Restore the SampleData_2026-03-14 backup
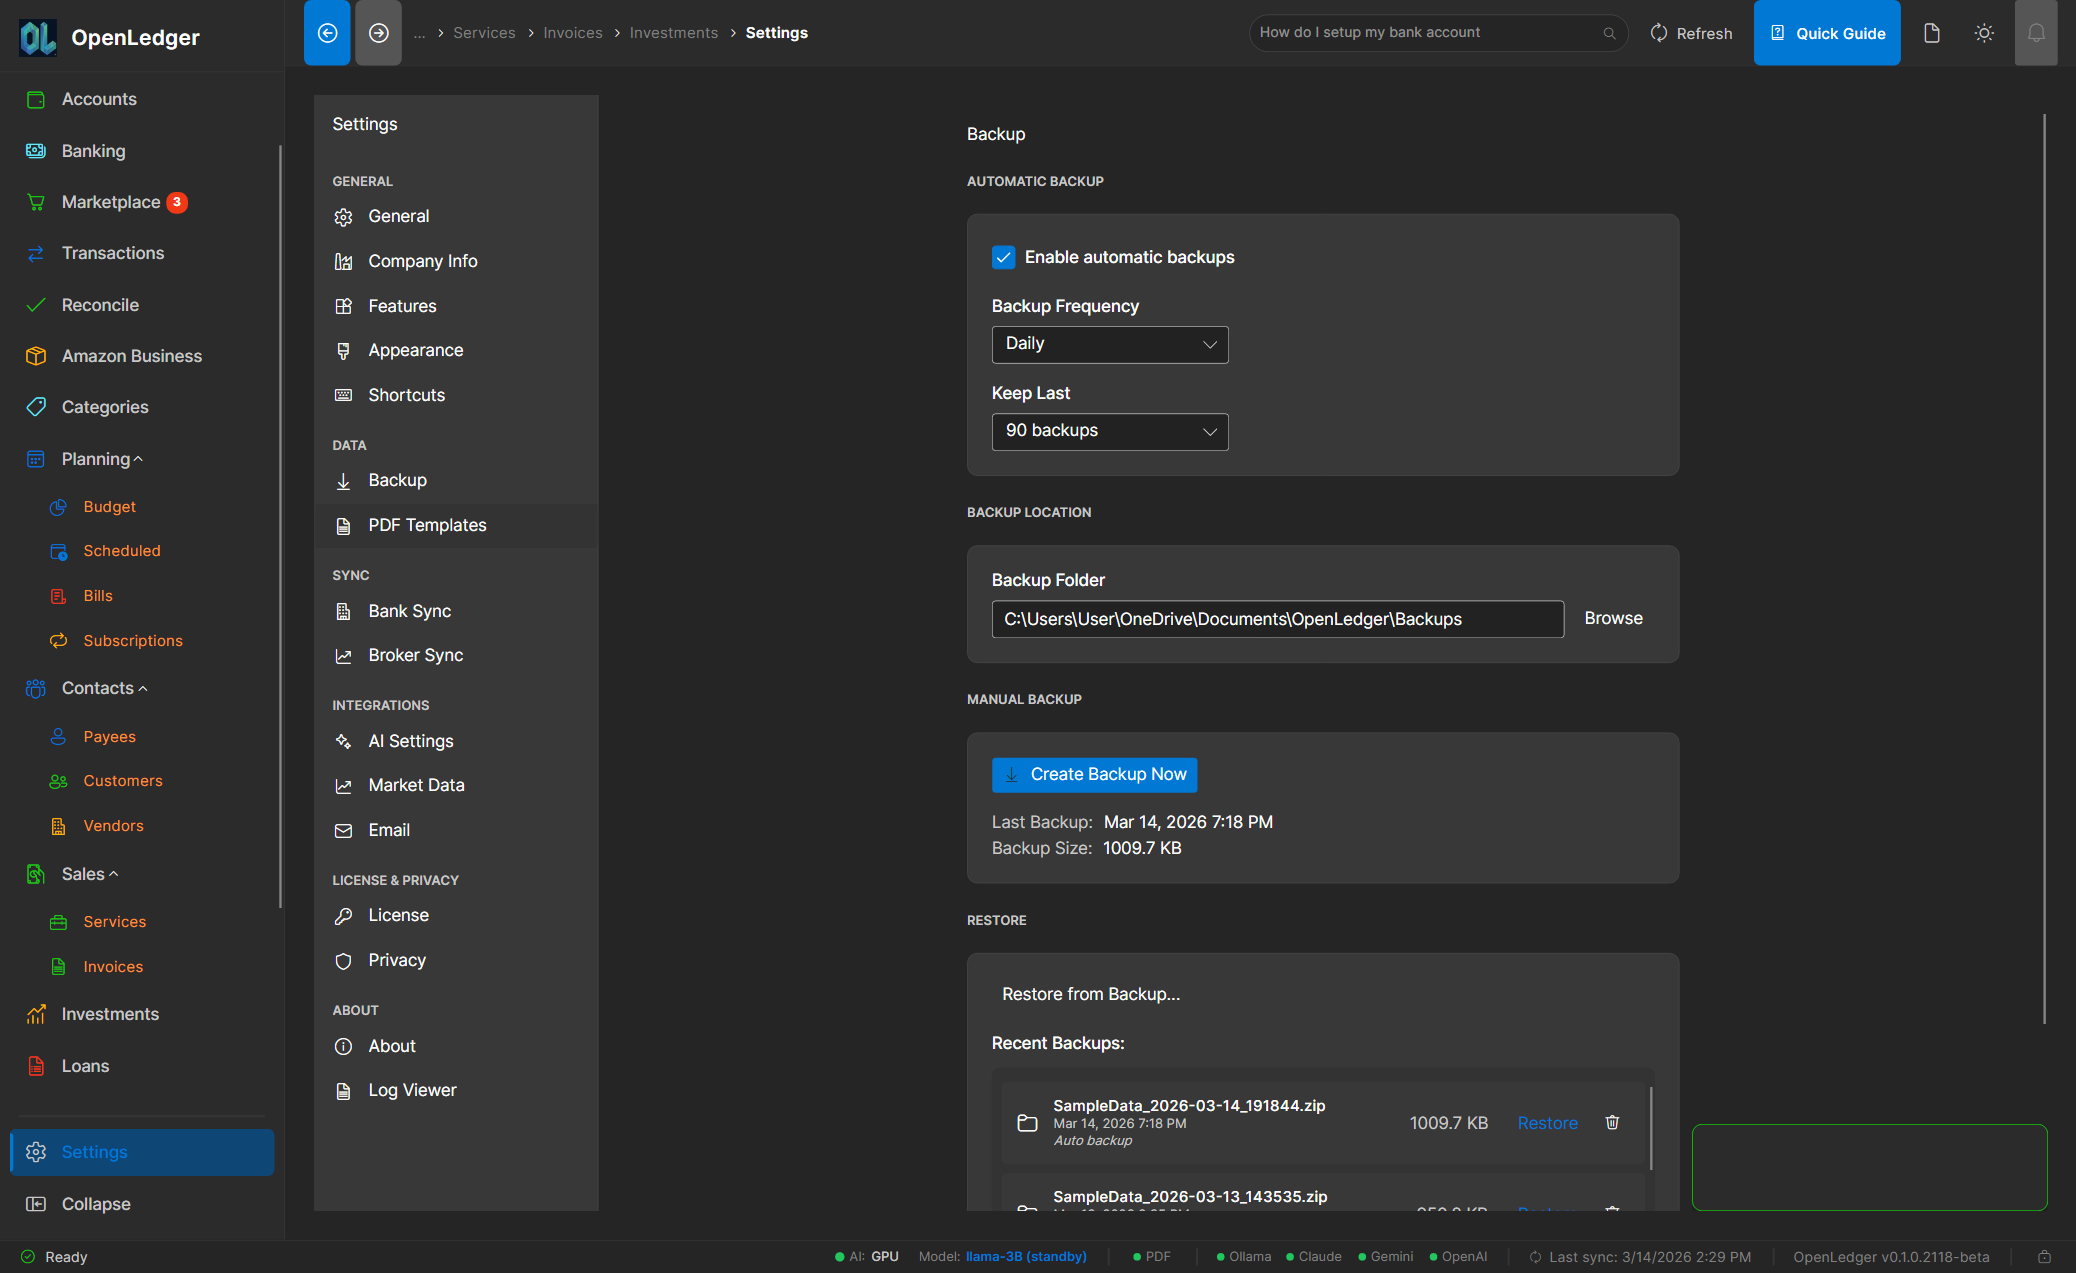 1547,1123
